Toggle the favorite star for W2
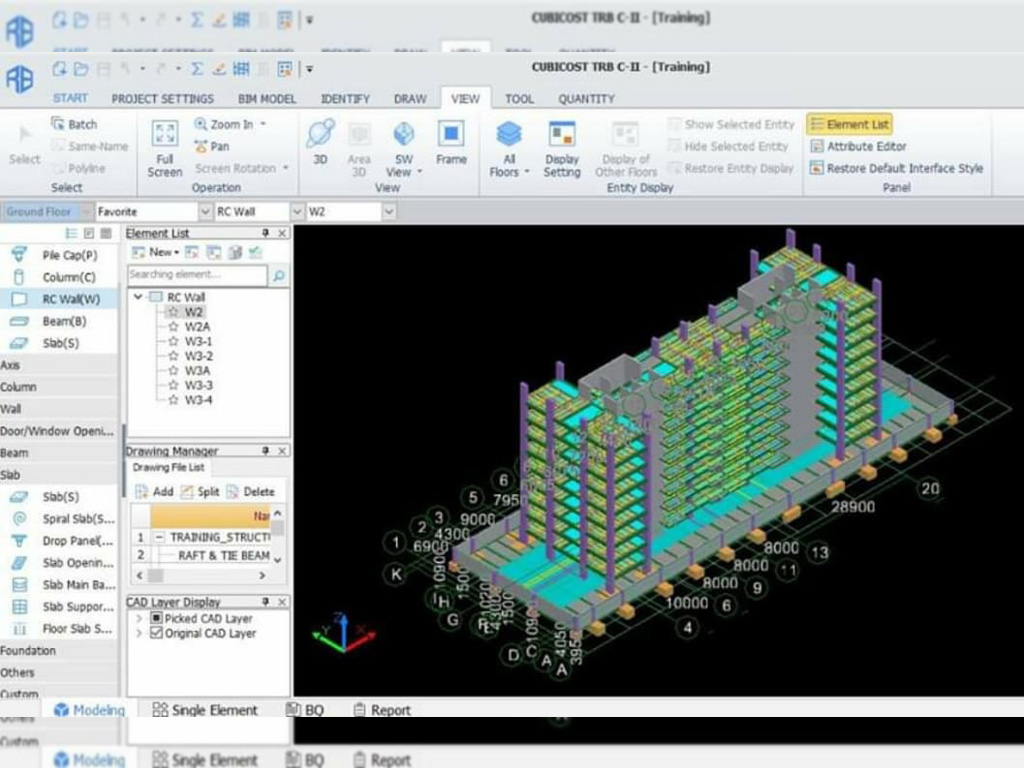The image size is (1024, 768). click(x=173, y=312)
